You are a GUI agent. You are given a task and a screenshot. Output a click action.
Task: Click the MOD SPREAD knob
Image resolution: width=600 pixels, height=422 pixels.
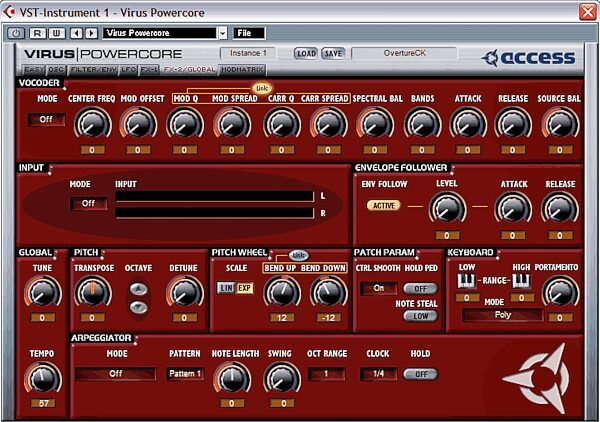(x=232, y=124)
